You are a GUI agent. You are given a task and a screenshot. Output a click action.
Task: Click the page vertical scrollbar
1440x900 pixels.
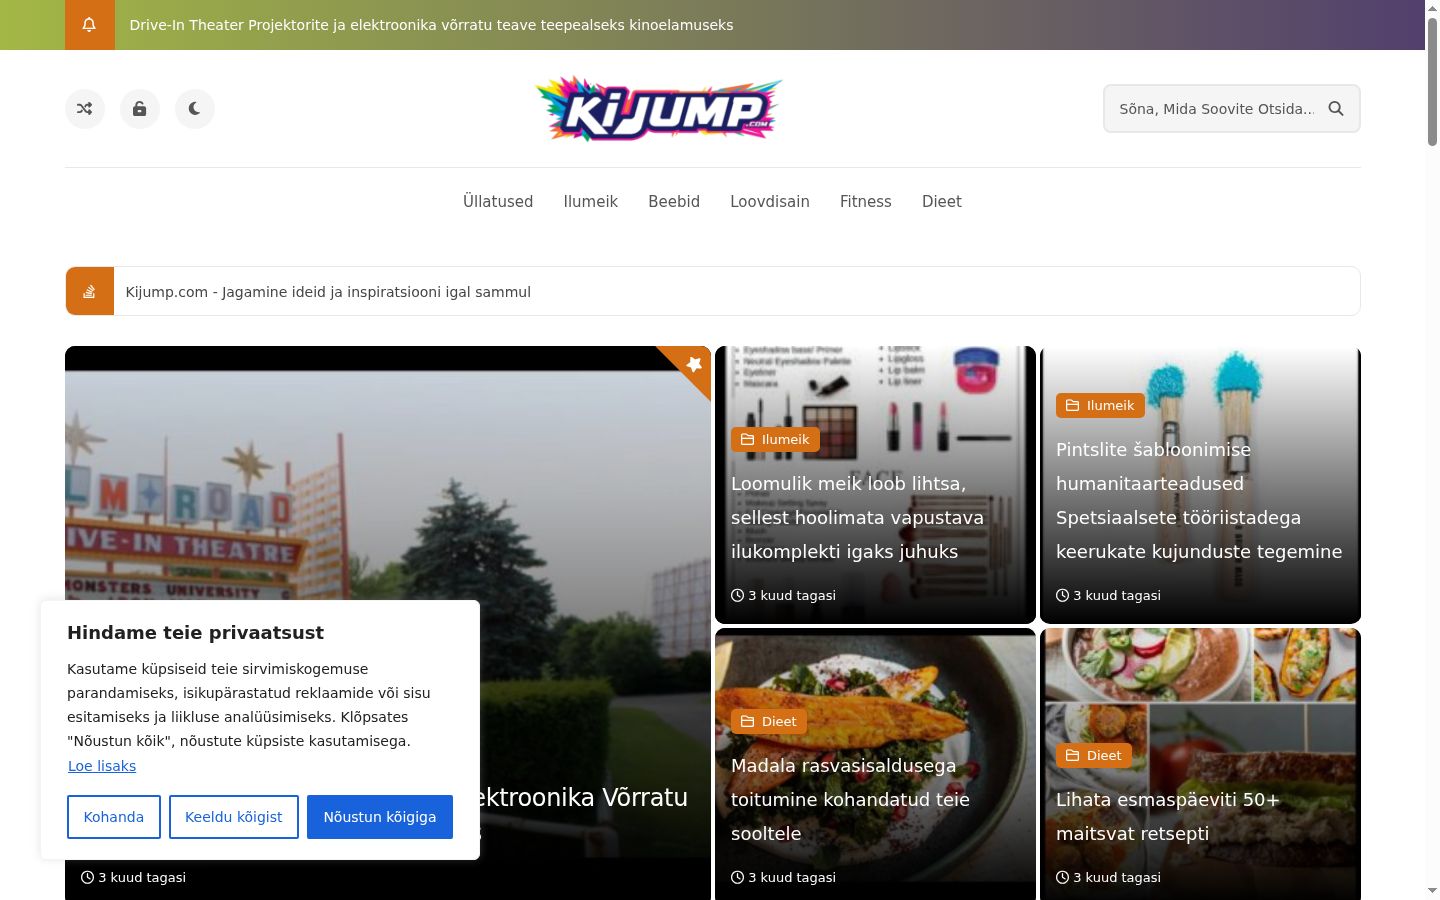point(1432,450)
